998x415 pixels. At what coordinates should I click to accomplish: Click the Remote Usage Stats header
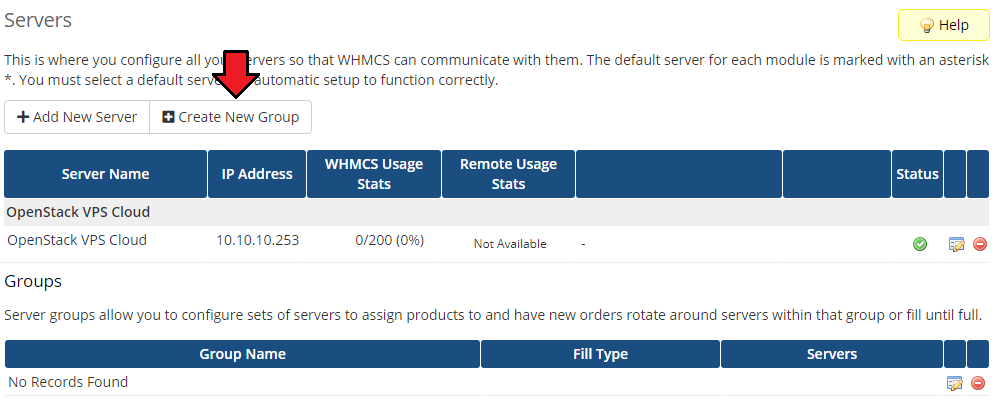point(508,174)
